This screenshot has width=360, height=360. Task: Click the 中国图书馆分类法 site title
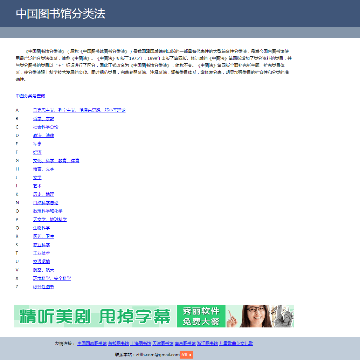point(61,14)
